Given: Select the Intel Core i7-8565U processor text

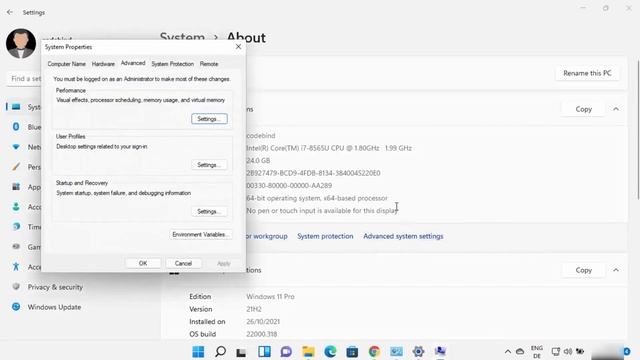Looking at the screenshot, I should pos(329,148).
